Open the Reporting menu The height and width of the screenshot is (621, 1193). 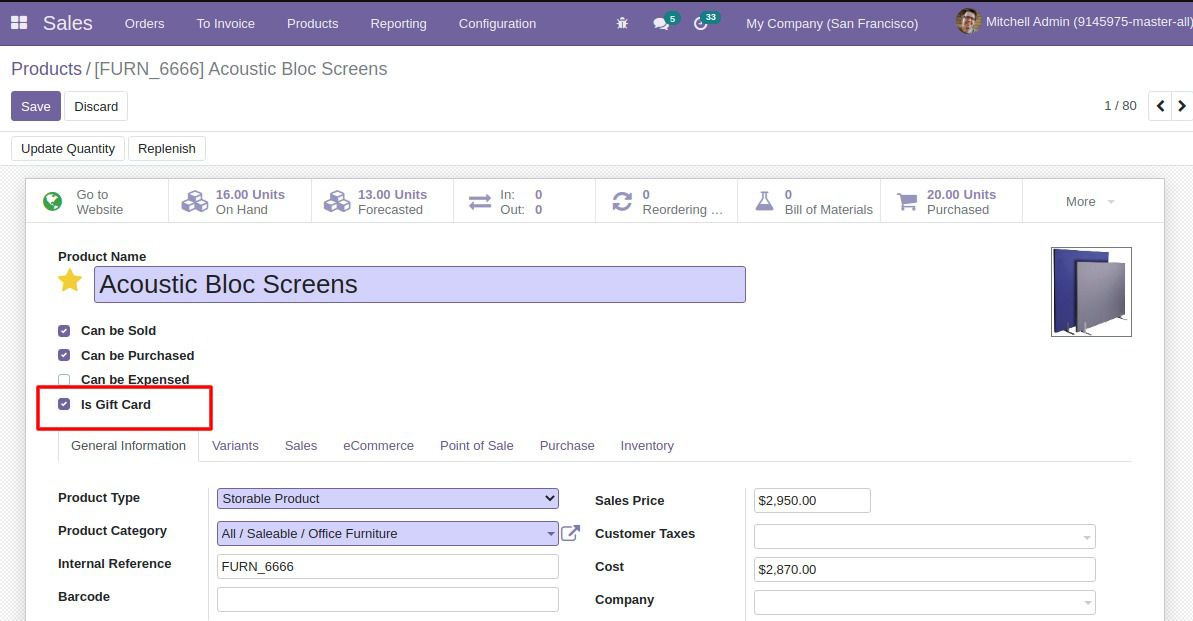click(x=398, y=23)
